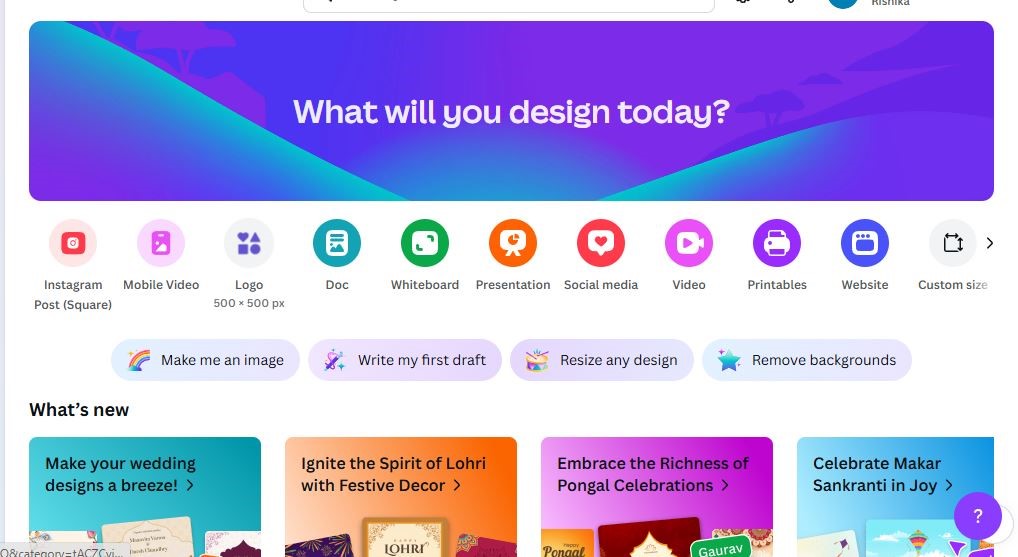The width and height of the screenshot is (1018, 557).
Task: Select Write my first draft
Action: [x=405, y=360]
